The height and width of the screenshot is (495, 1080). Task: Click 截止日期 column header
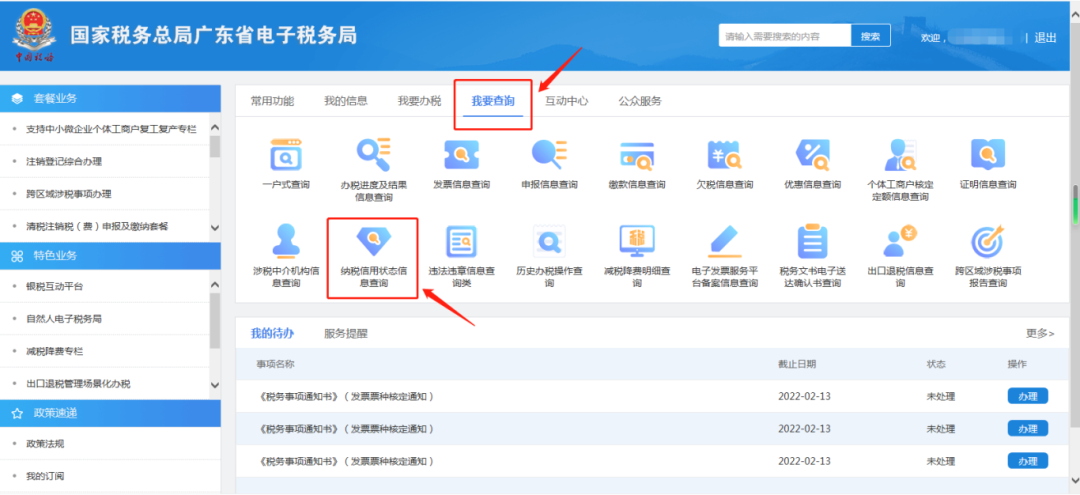[x=797, y=364]
